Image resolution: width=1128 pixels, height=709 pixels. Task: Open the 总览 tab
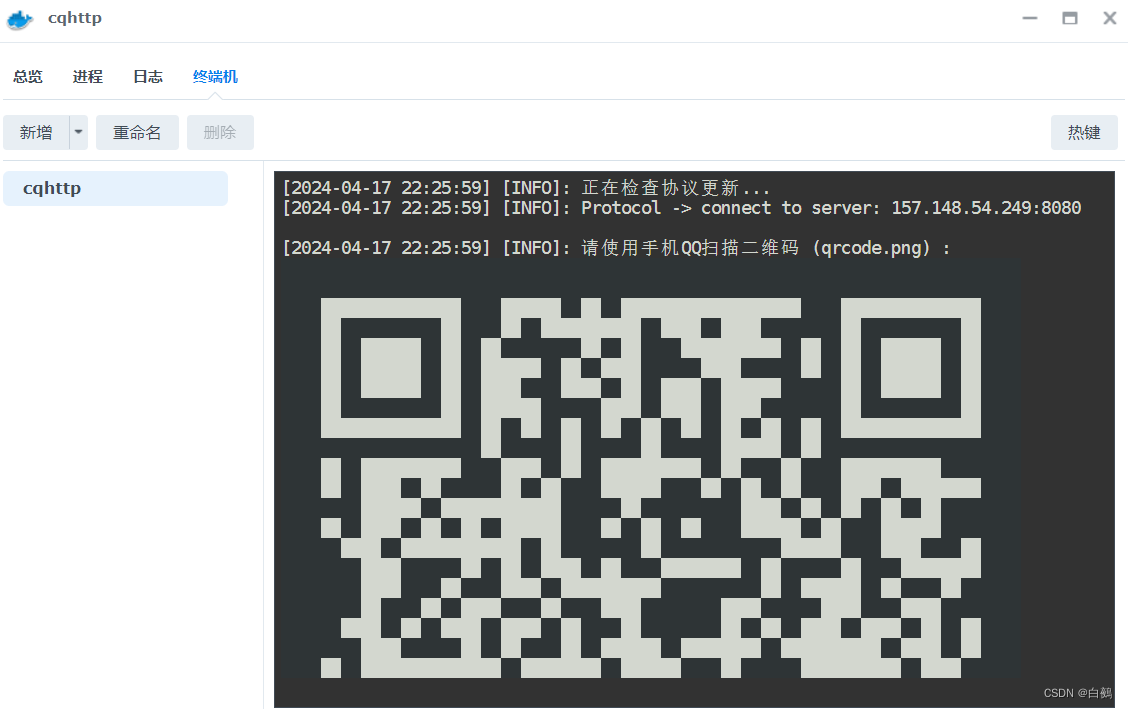[x=28, y=77]
